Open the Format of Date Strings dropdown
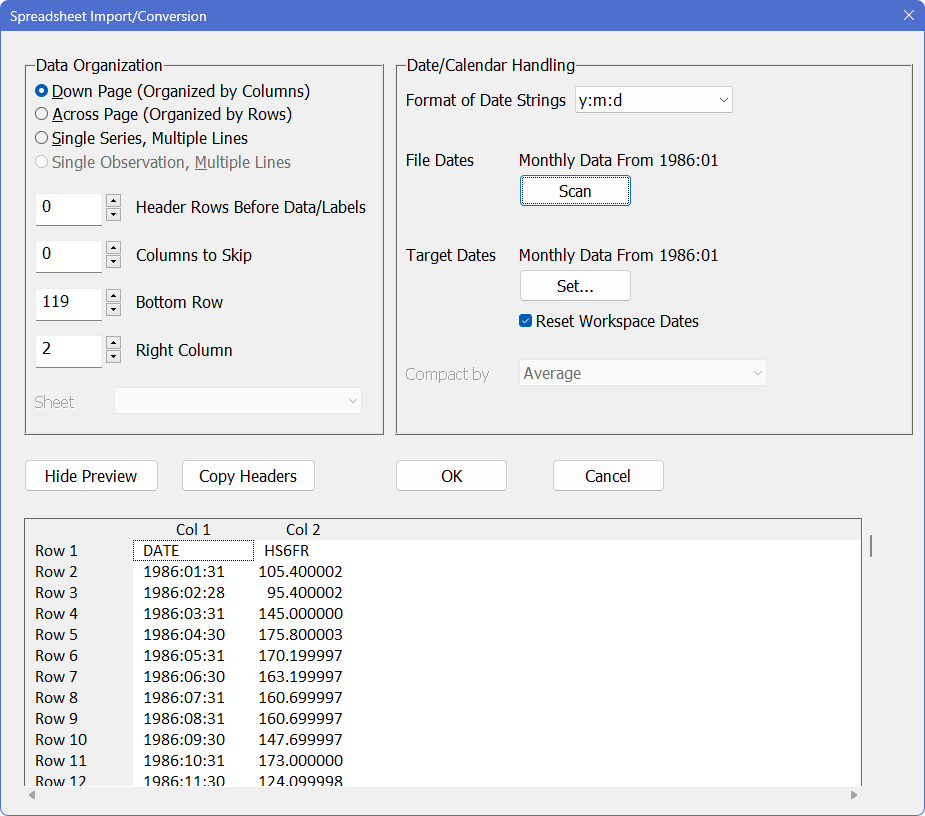 tap(654, 100)
